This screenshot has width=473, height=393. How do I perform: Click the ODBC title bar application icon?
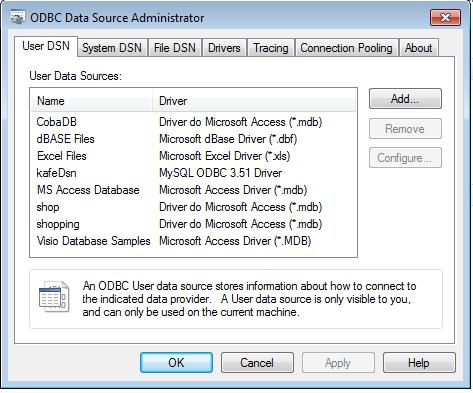17,17
